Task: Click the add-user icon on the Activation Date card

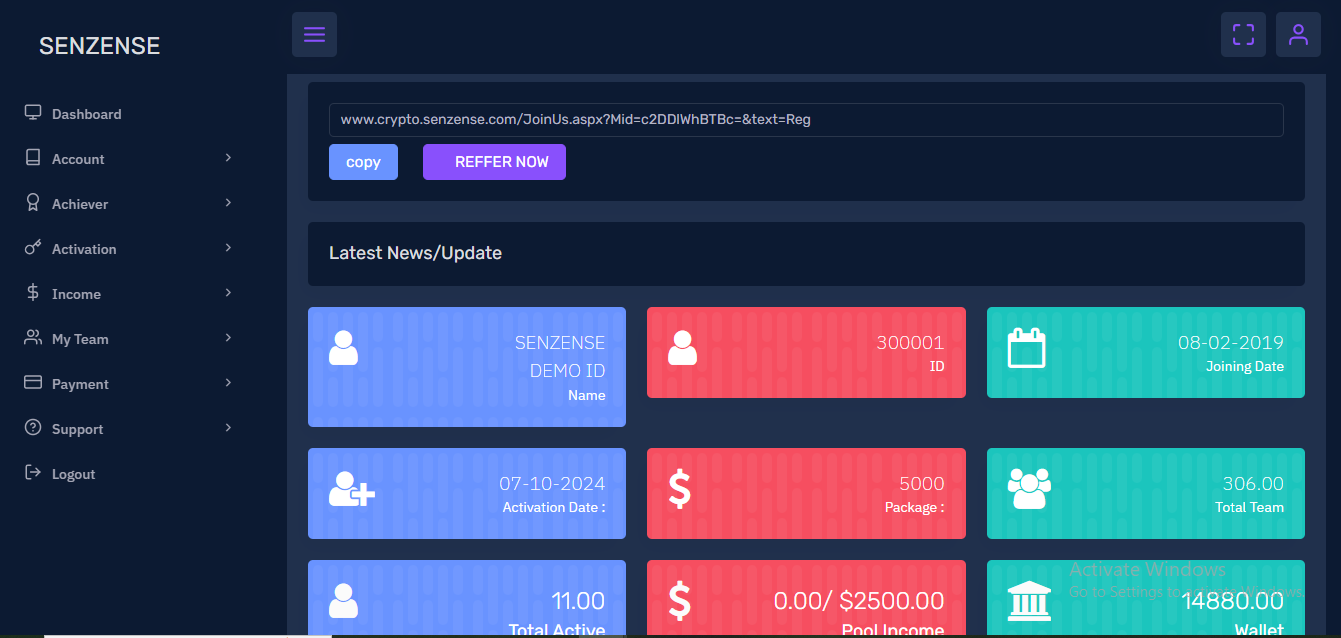Action: pos(351,488)
